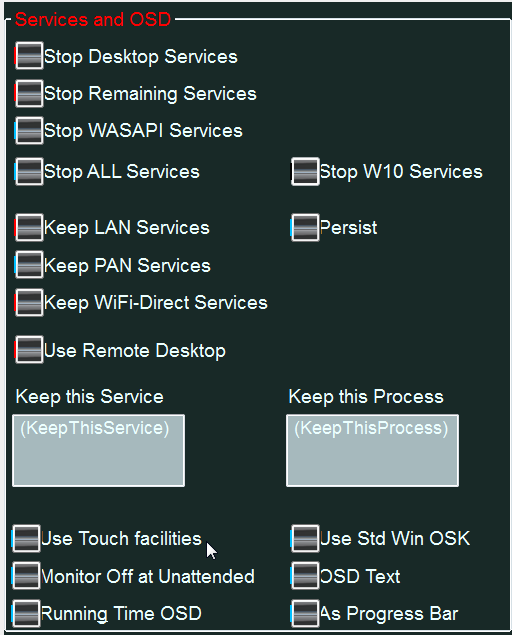Enable As Progress Bar checkbox

pos(305,613)
